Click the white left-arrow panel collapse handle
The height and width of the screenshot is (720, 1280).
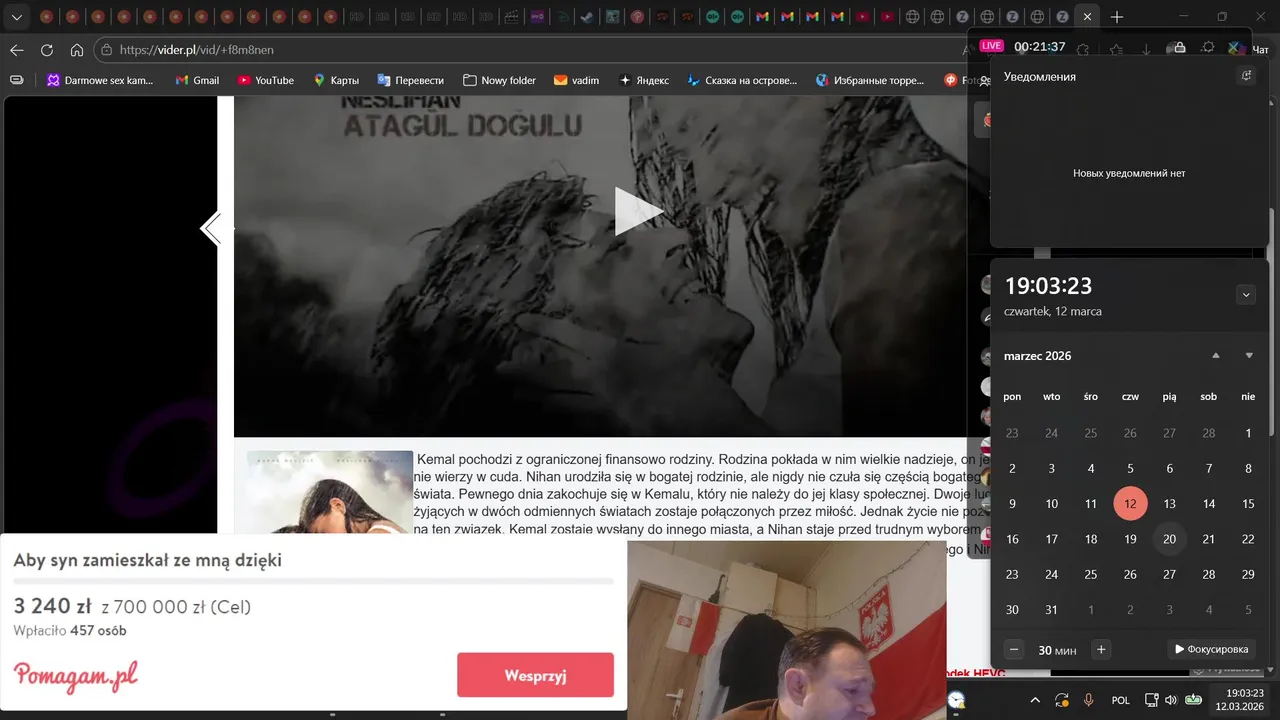tap(212, 229)
